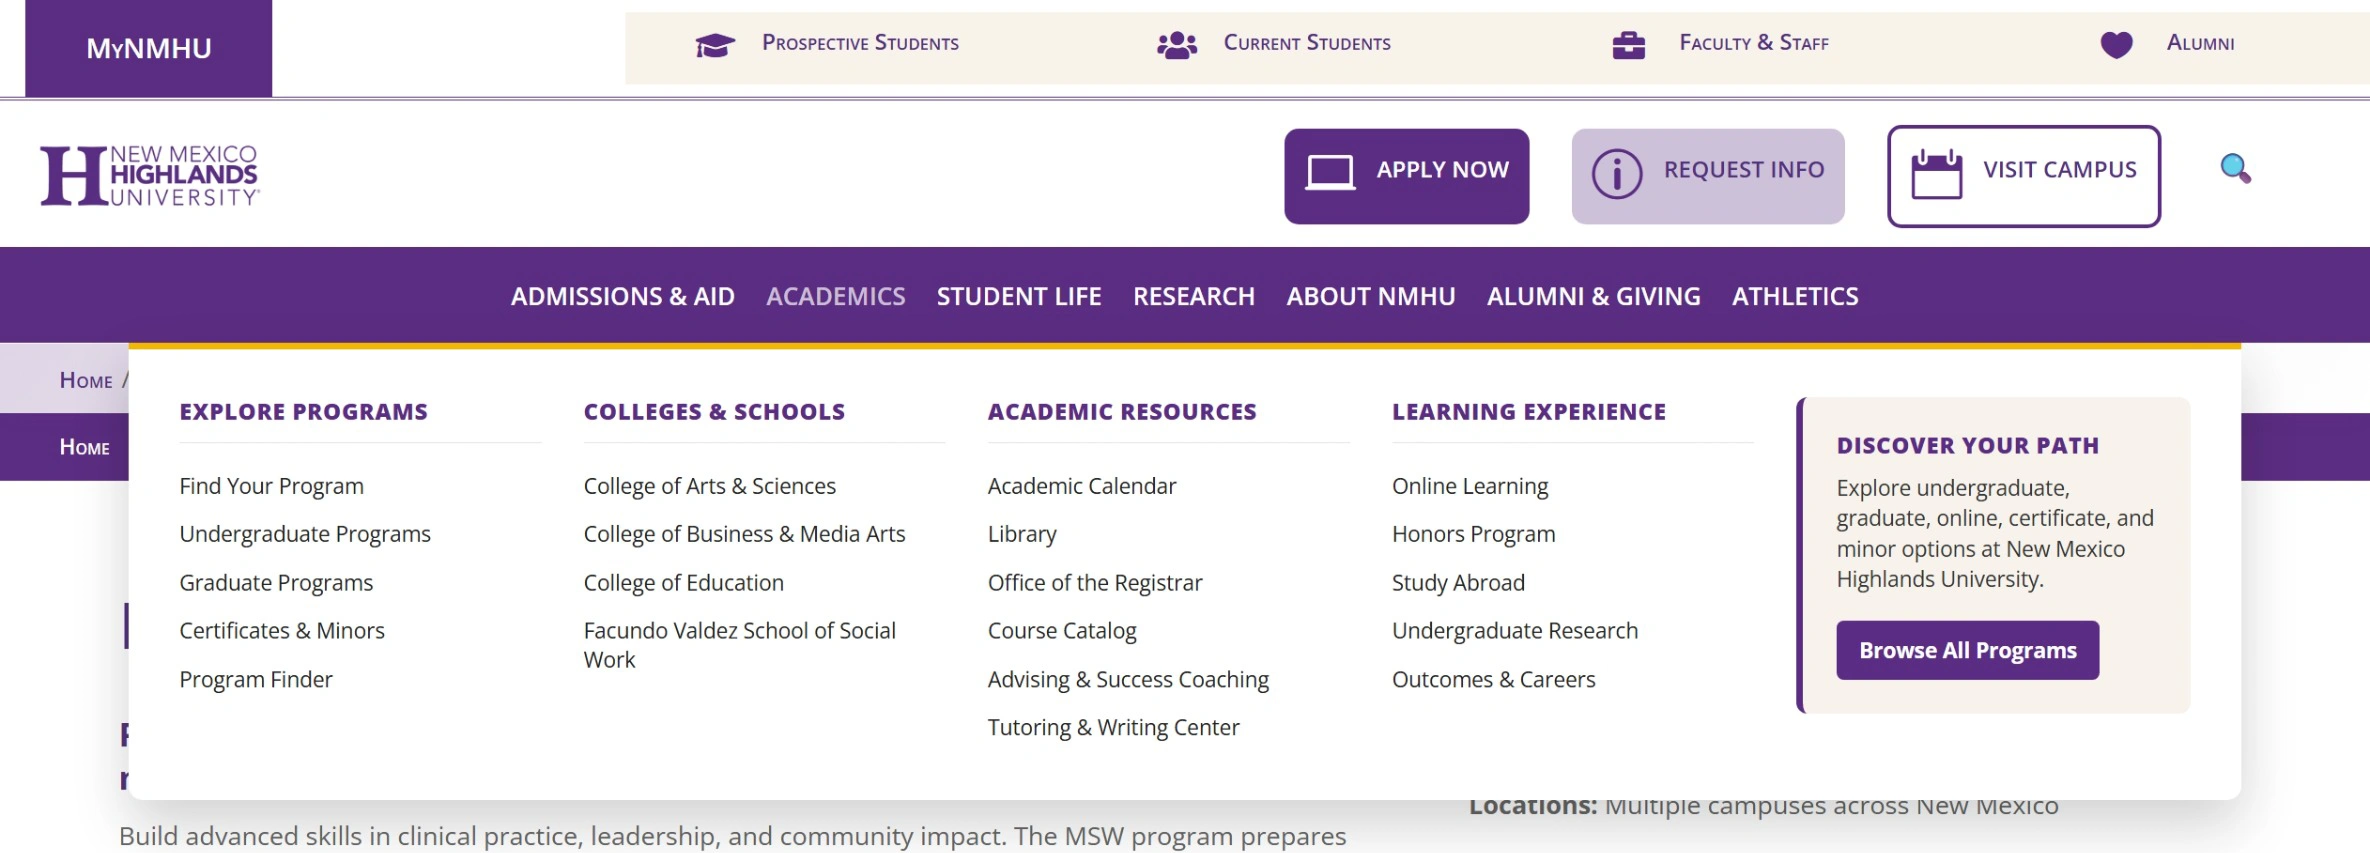
Task: Open College of Business & Media Arts
Action: pos(744,534)
